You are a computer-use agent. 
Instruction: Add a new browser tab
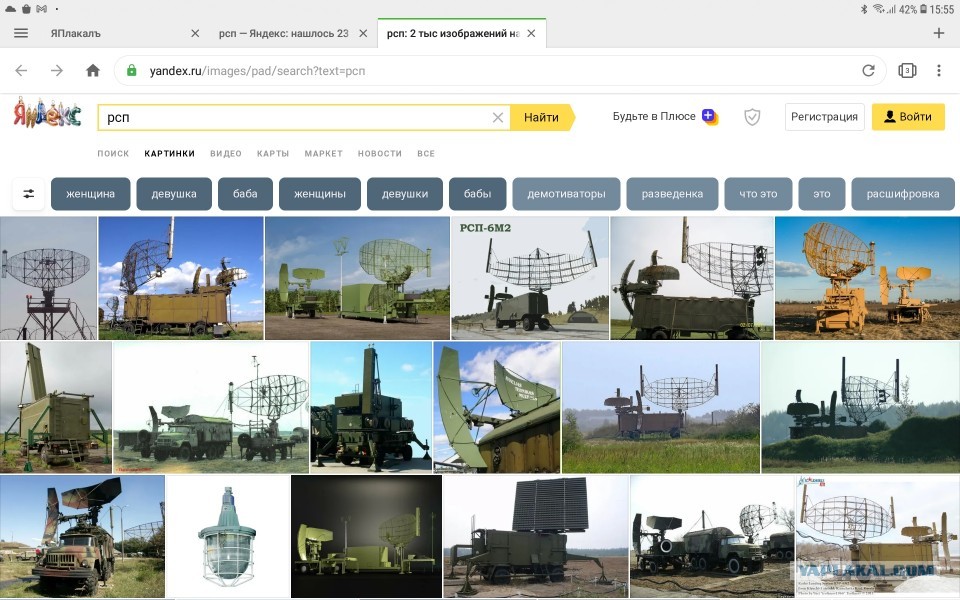pyautogui.click(x=939, y=33)
